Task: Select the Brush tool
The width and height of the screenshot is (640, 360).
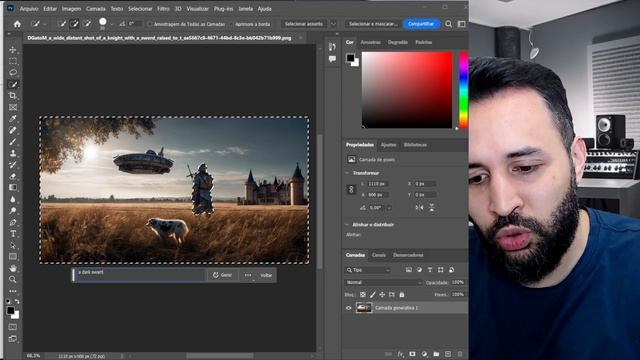Action: (x=13, y=142)
